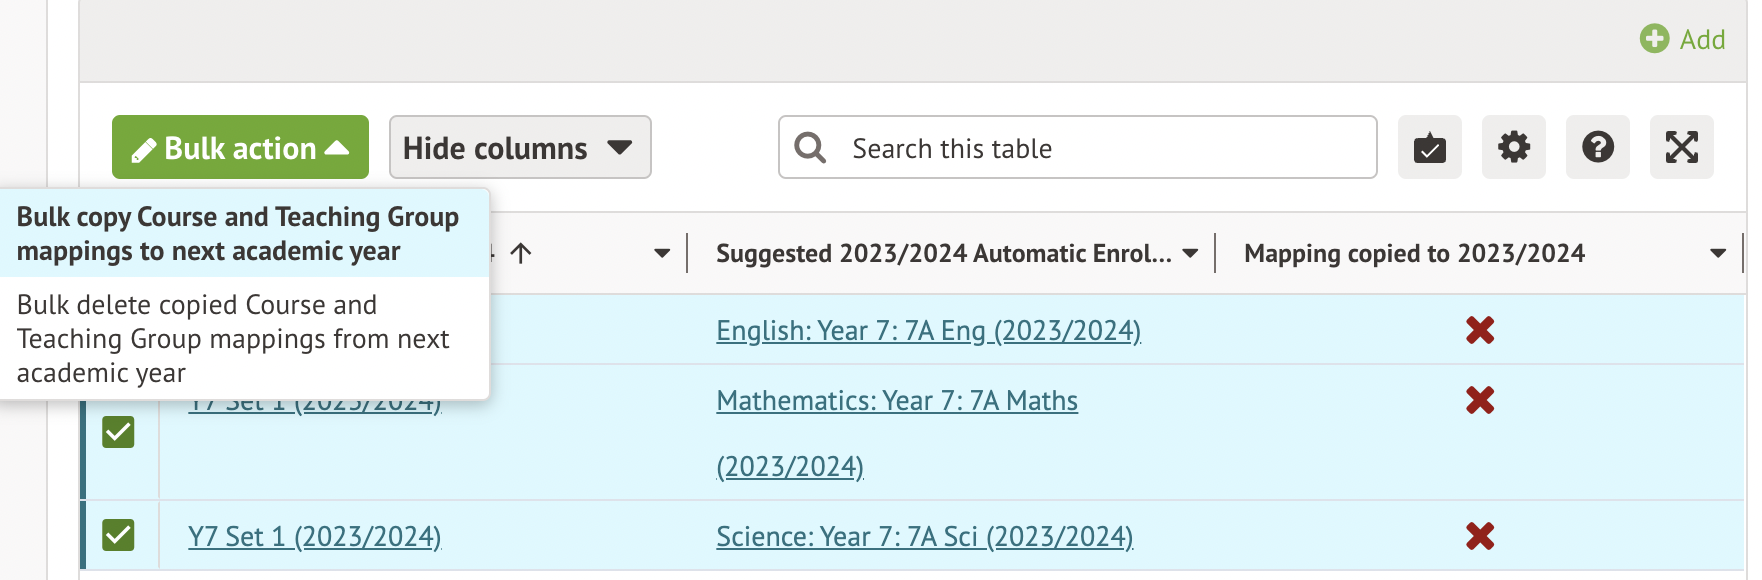Click red cross in Science row

pyautogui.click(x=1479, y=536)
